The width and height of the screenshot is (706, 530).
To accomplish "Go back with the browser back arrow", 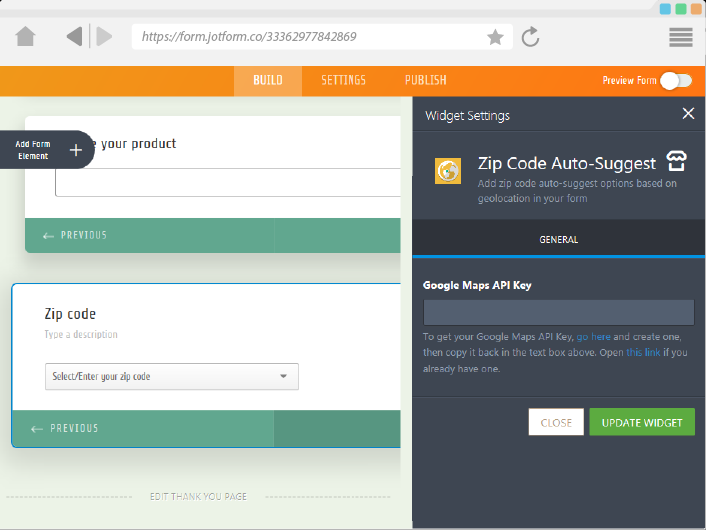I will pos(74,37).
